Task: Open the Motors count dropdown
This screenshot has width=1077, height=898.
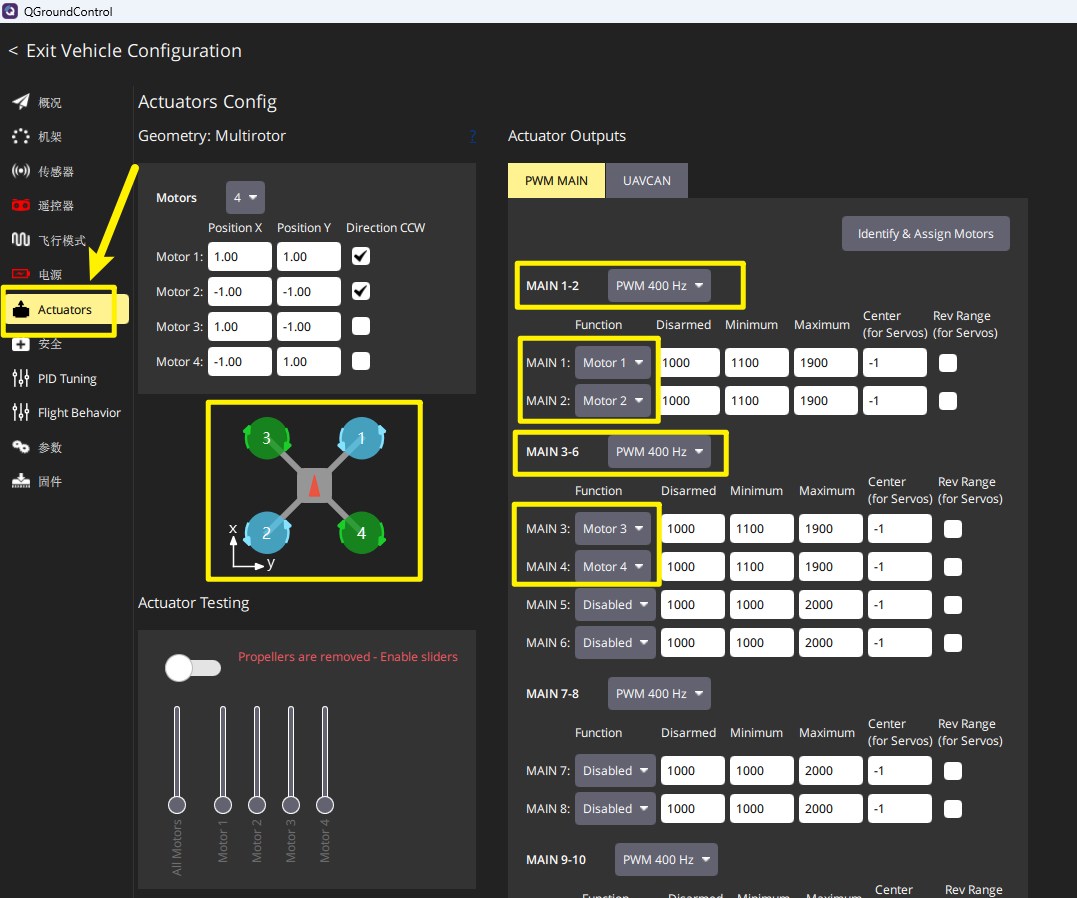Action: pos(245,198)
